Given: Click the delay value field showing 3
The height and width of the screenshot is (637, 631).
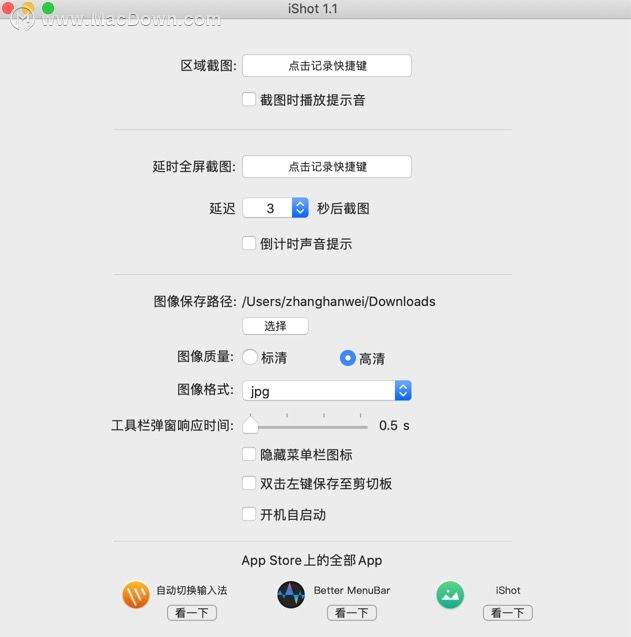Looking at the screenshot, I should (x=267, y=208).
